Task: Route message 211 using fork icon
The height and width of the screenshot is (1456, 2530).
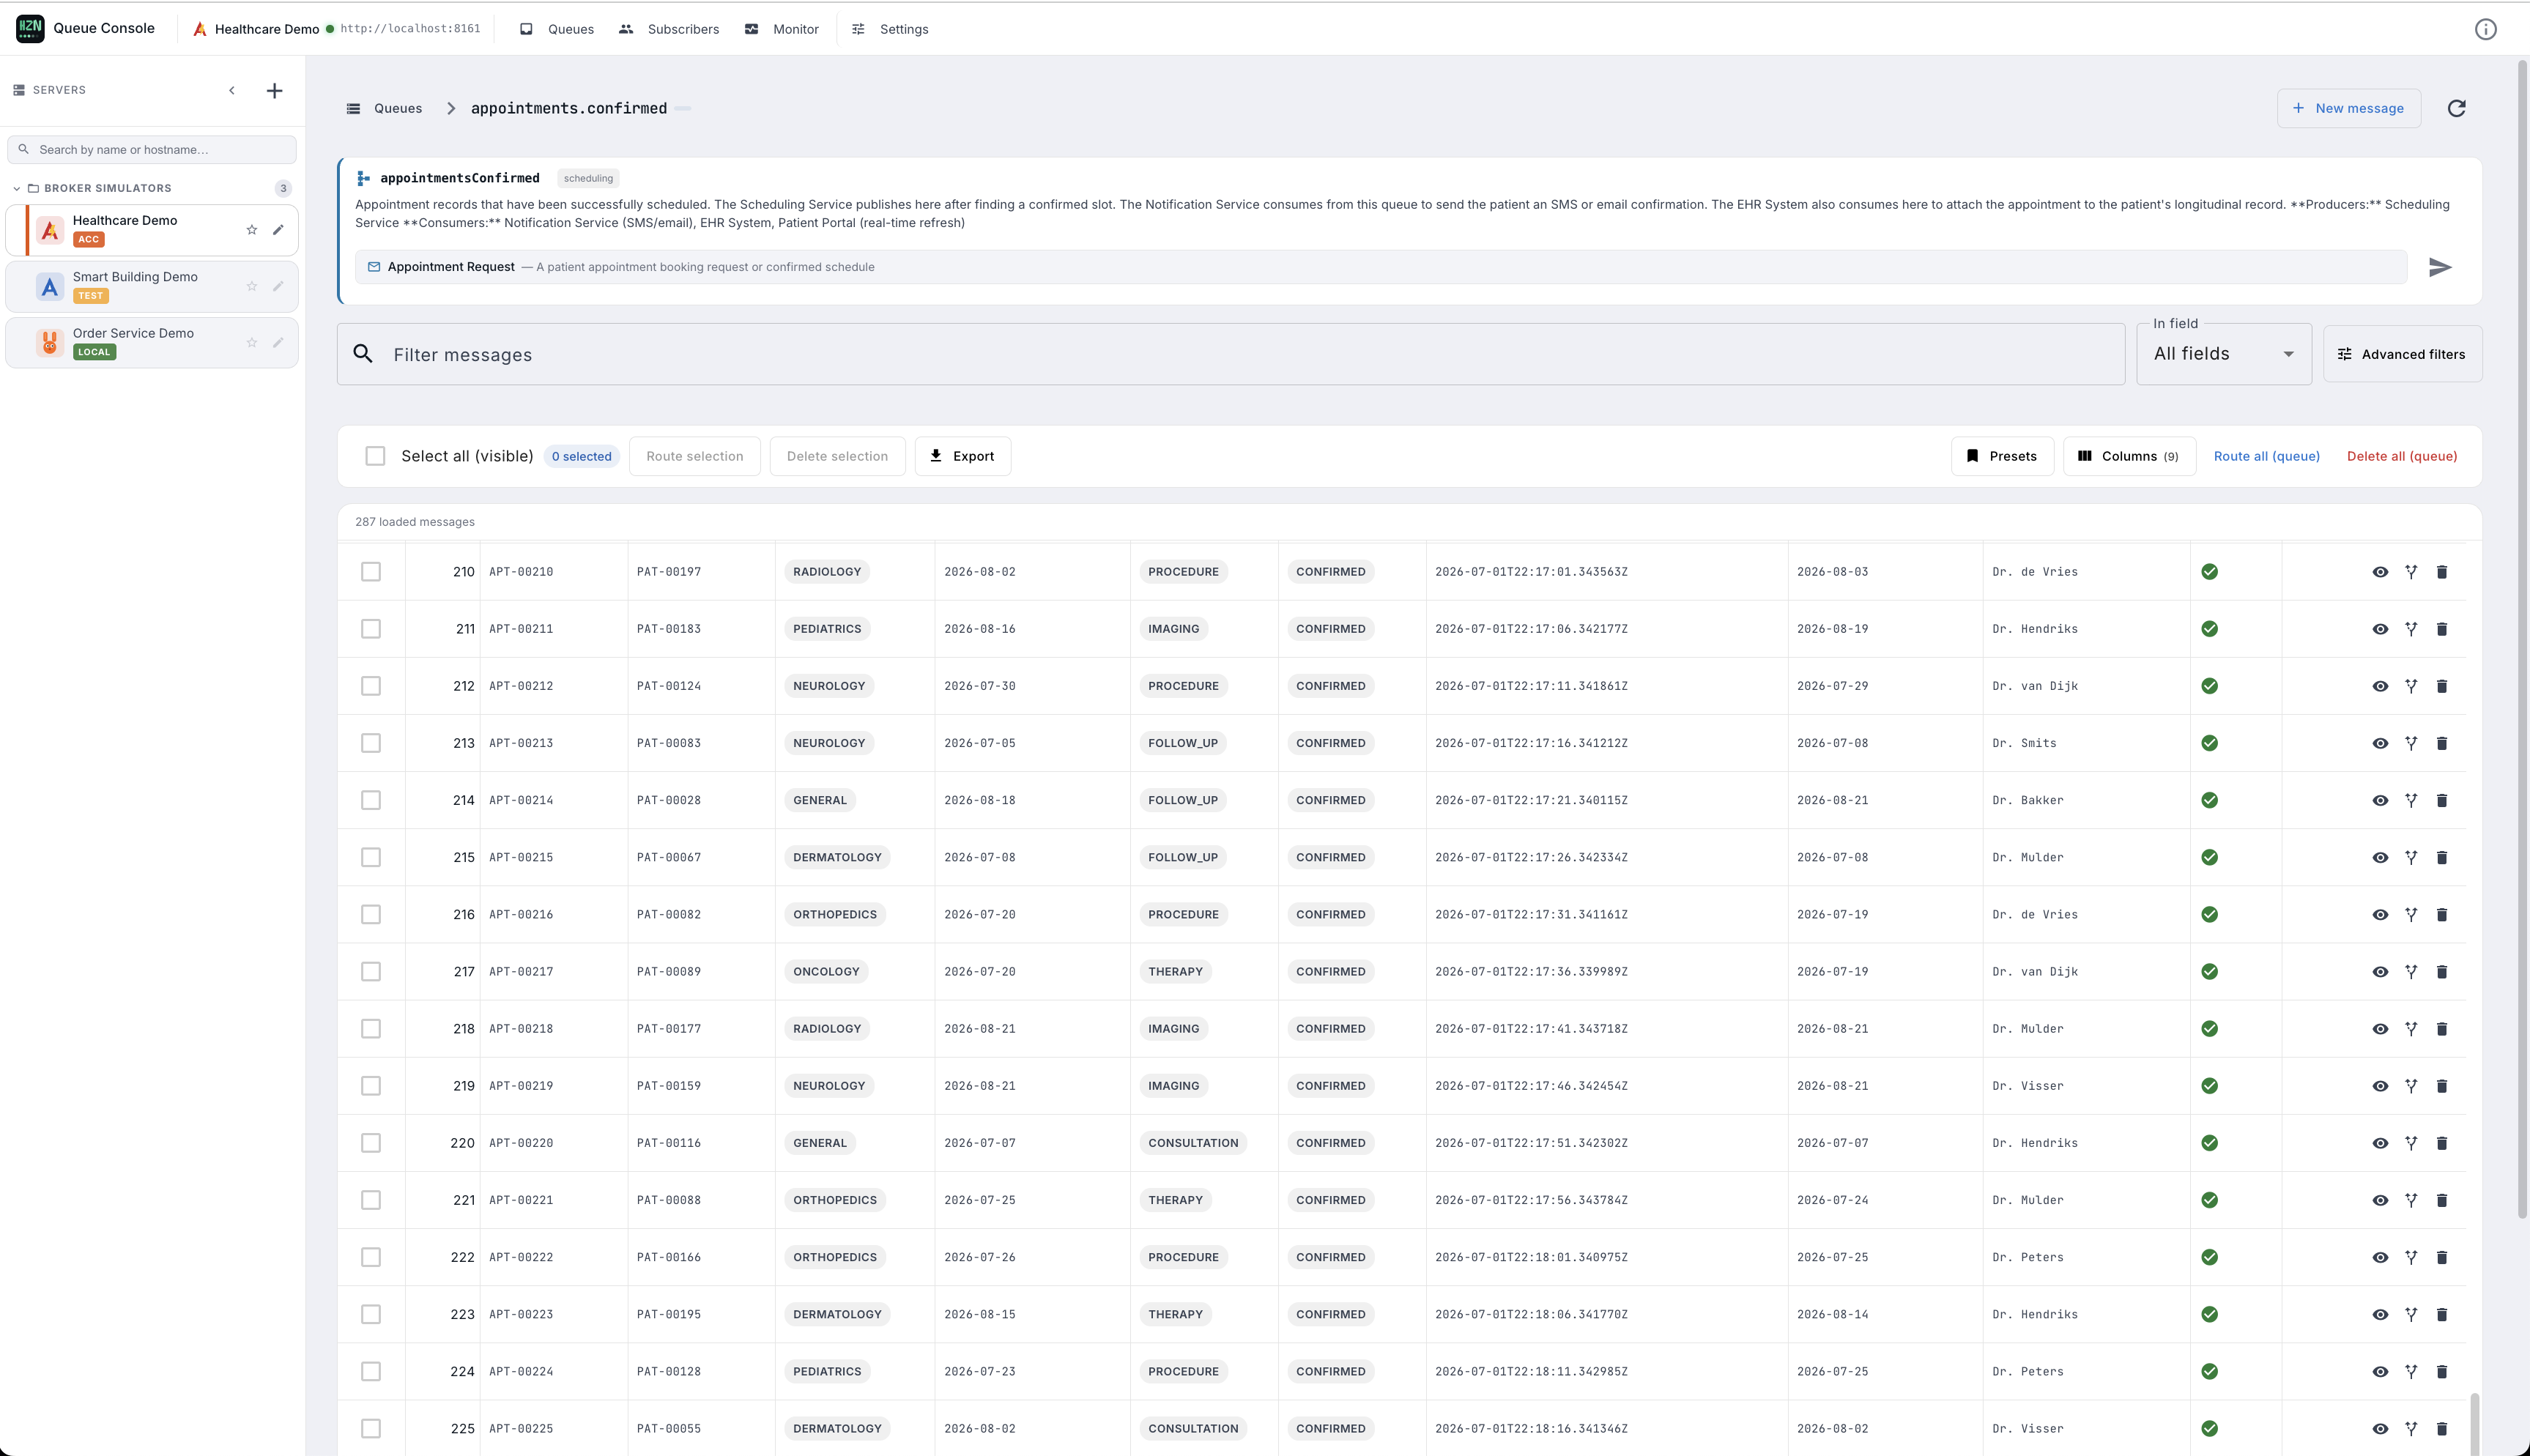Action: (x=2411, y=629)
